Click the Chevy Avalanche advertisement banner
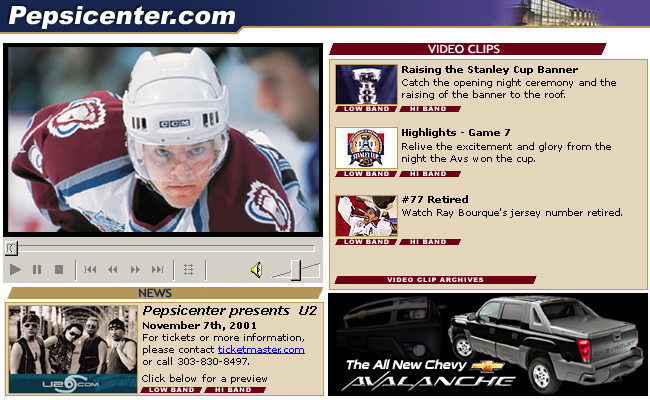 [488, 344]
